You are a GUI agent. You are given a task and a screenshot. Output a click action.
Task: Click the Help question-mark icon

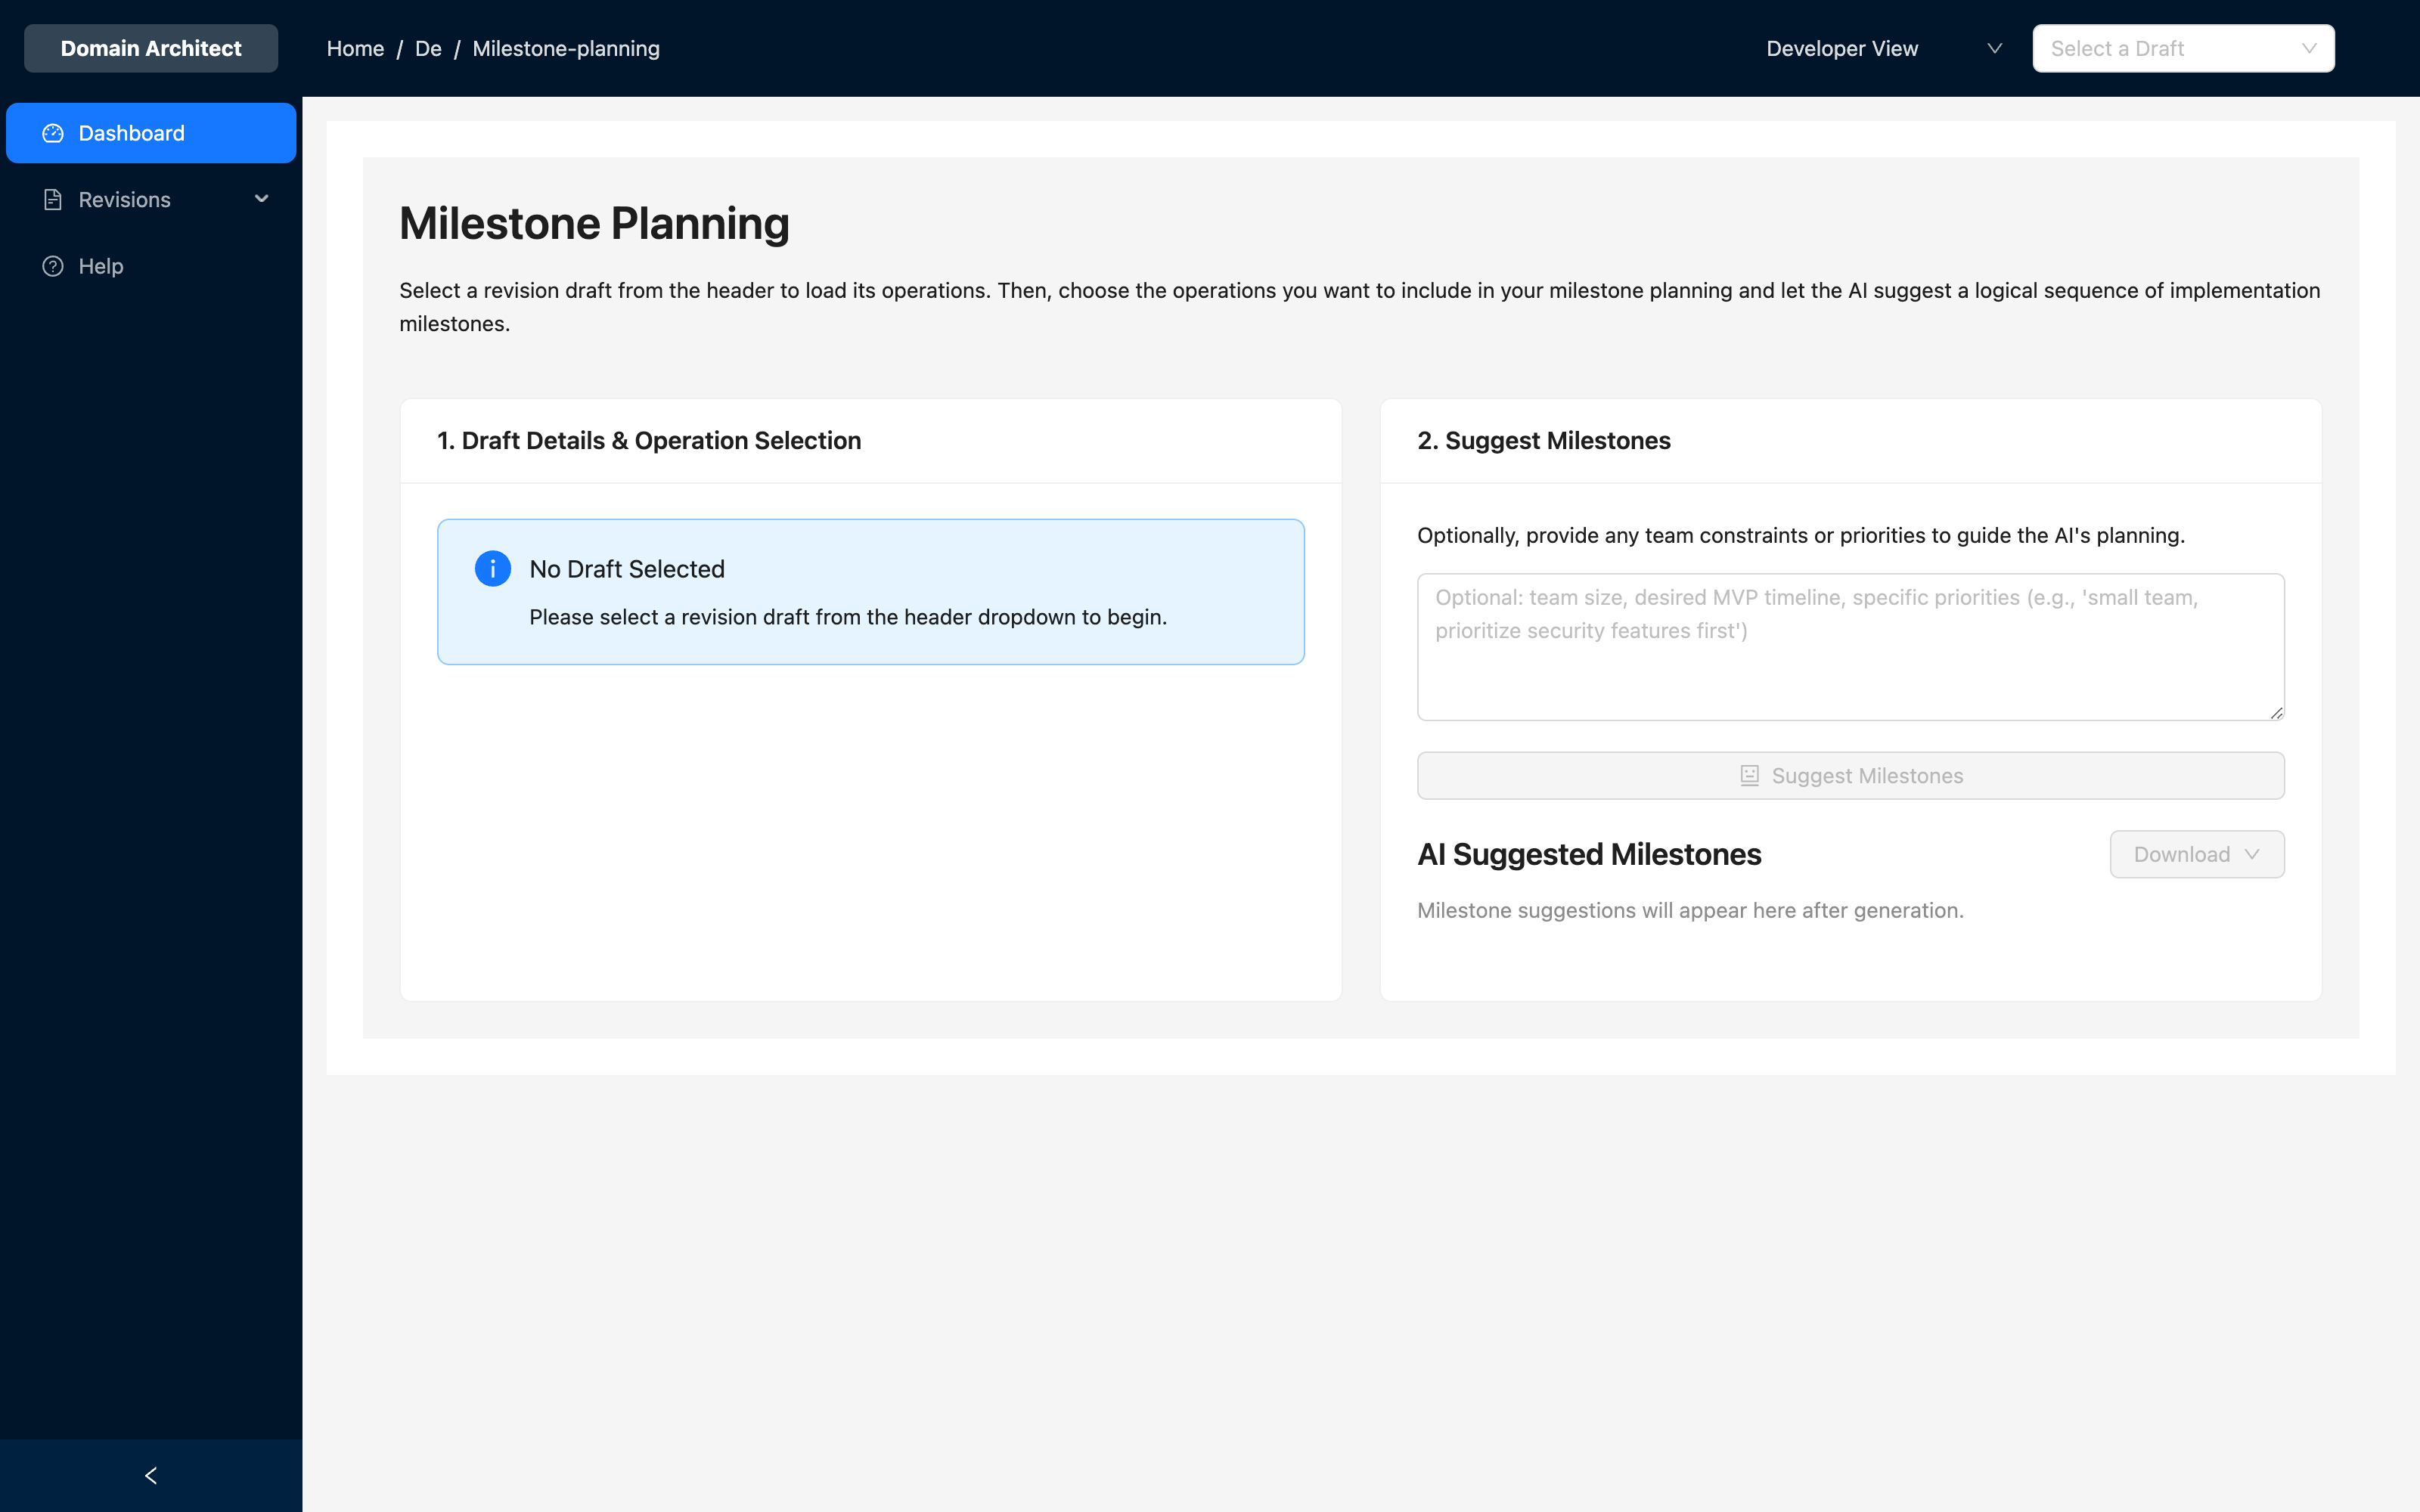(x=53, y=266)
